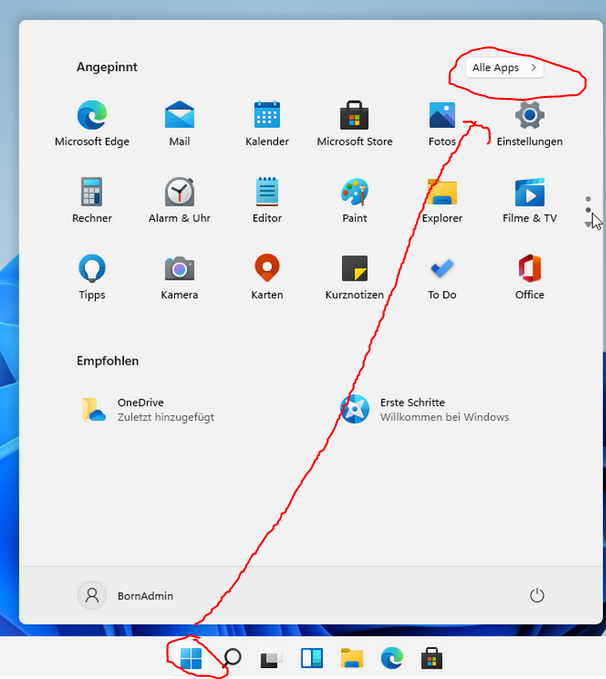
Task: Open the pinned Explorer app
Action: [442, 200]
